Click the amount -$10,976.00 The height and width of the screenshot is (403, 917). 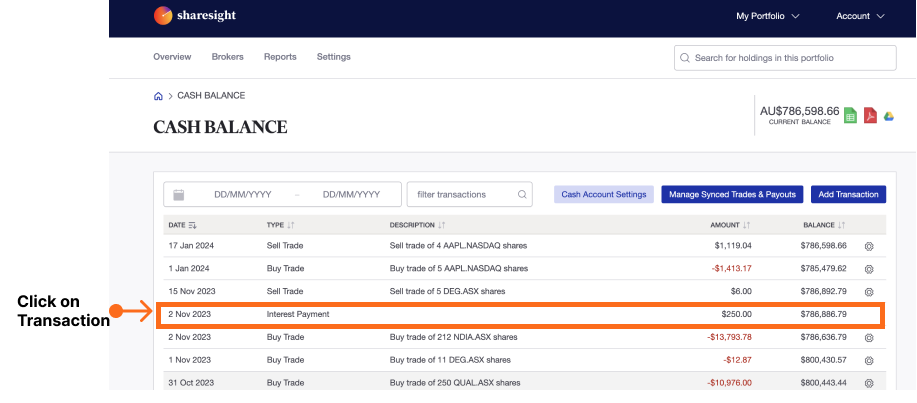pos(729,383)
